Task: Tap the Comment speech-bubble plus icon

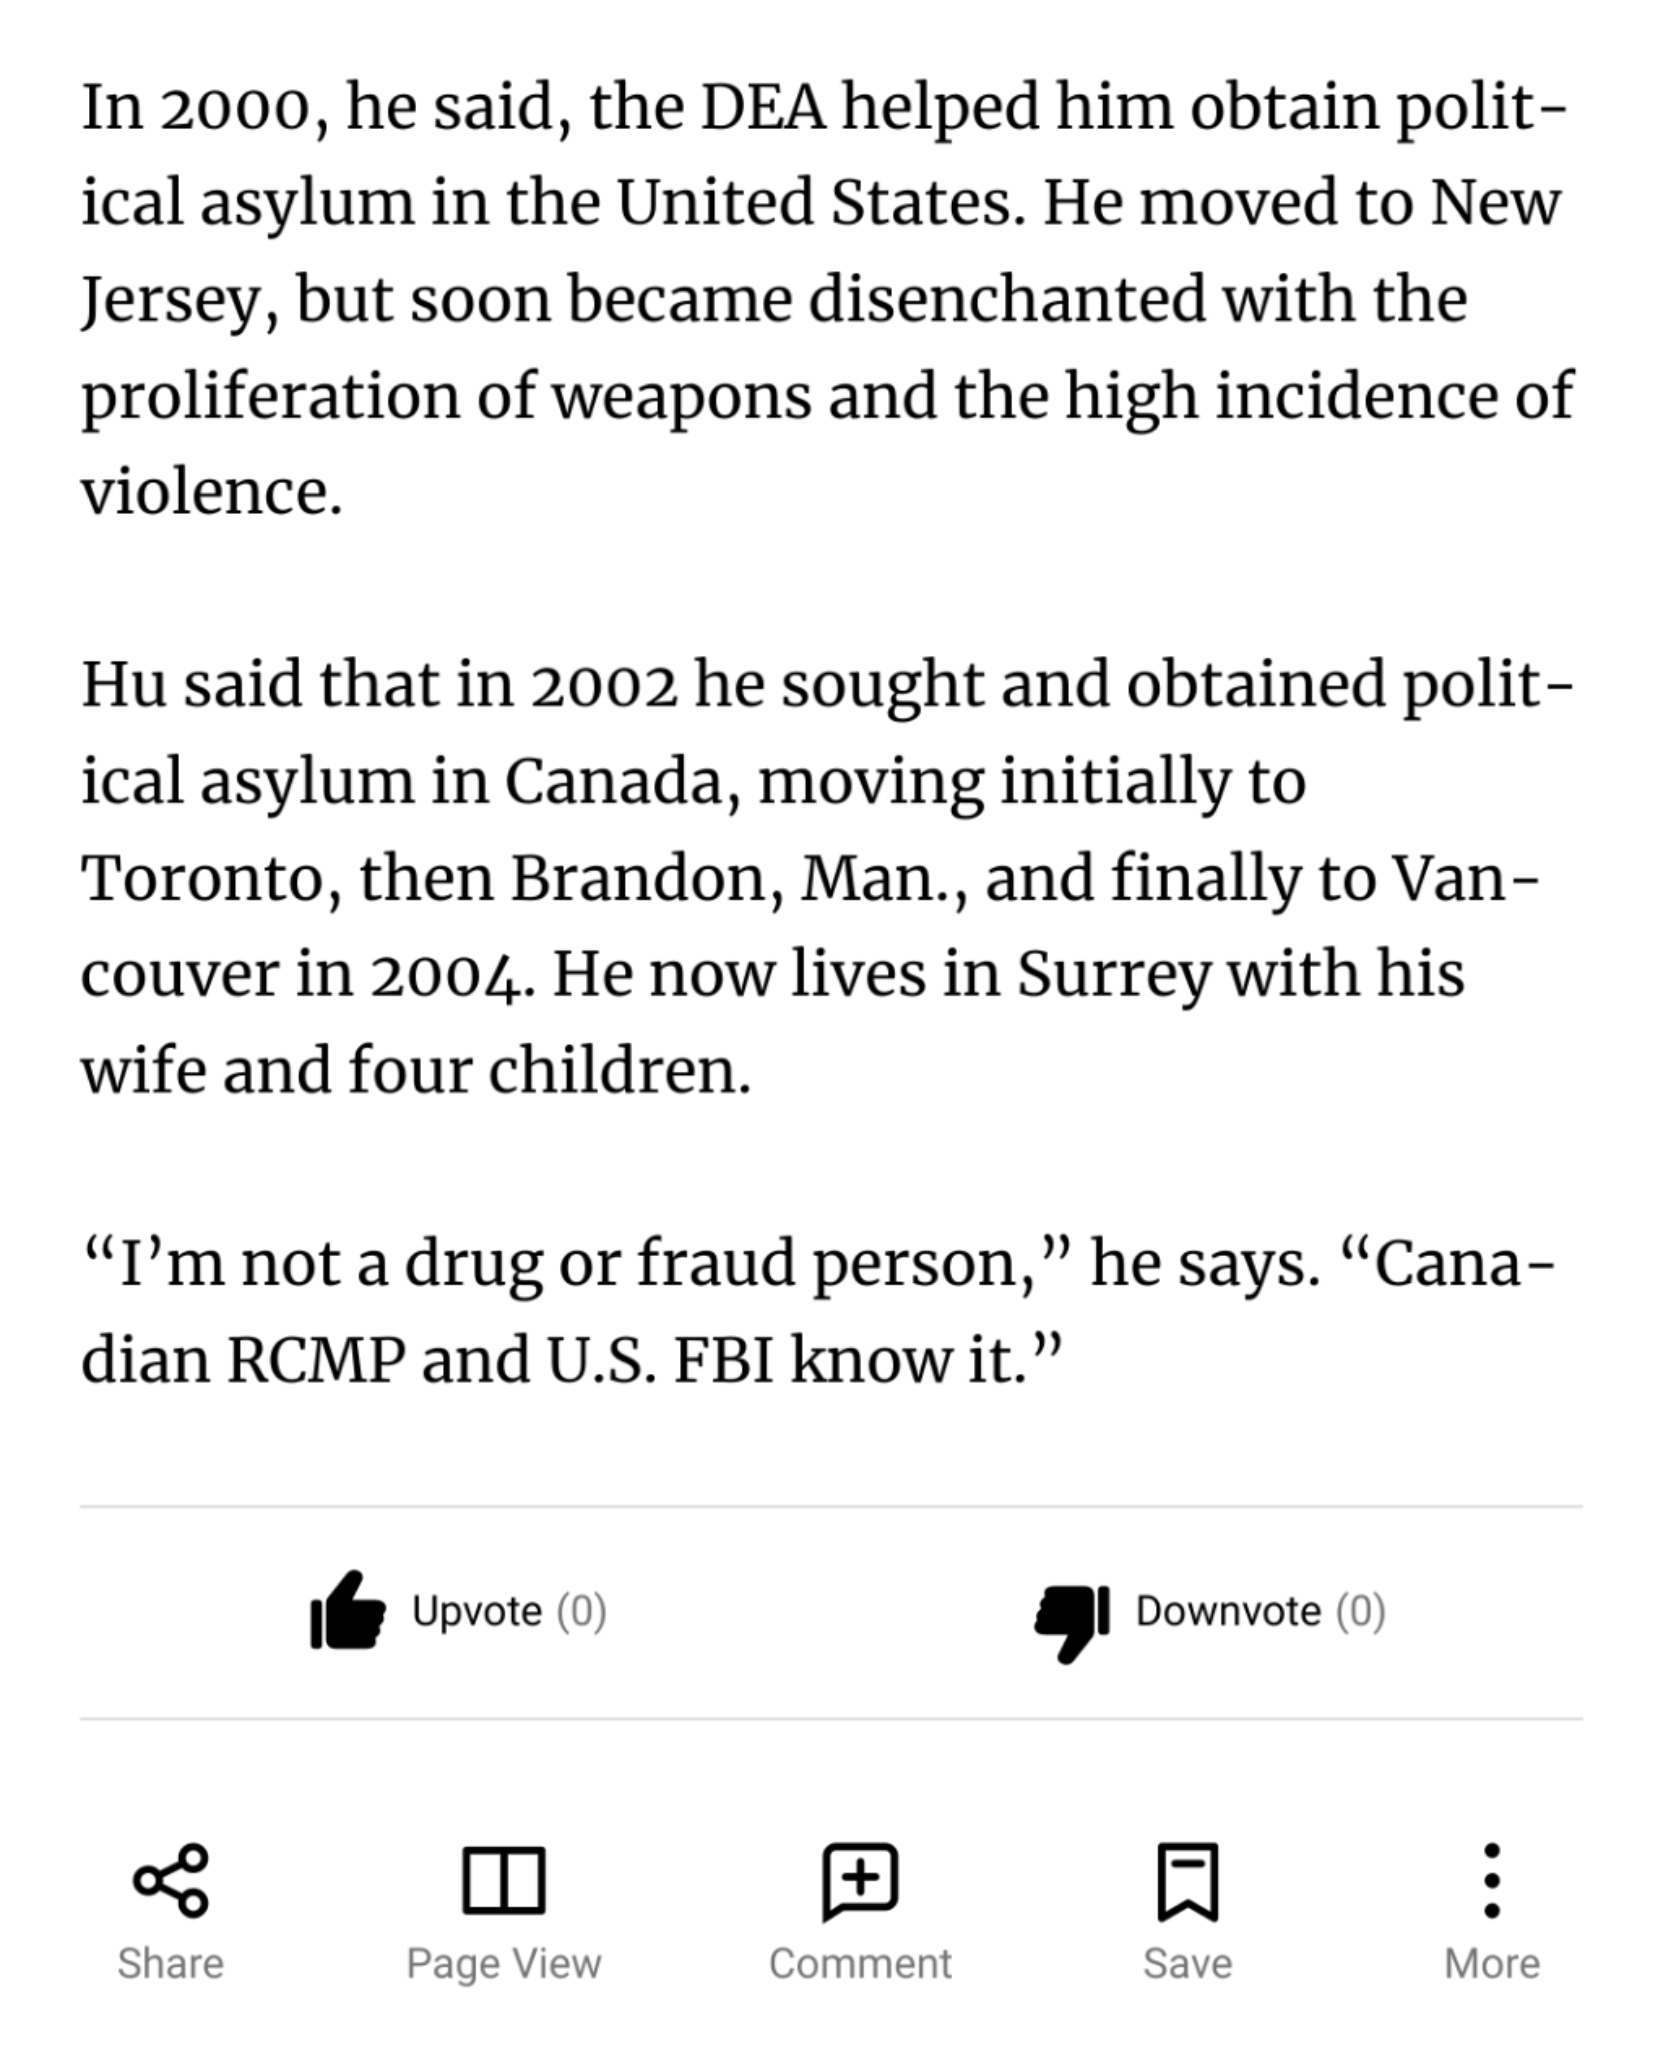Action: 859,1880
